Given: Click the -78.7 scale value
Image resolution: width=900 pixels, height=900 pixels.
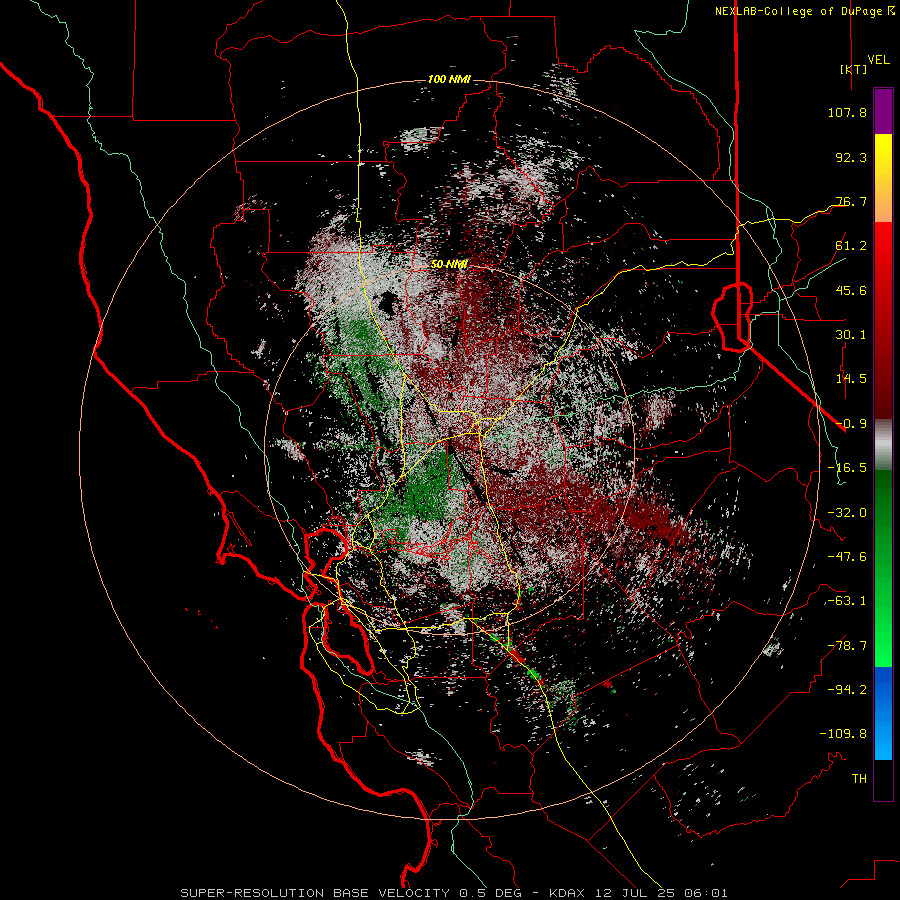Looking at the screenshot, I should pos(847,646).
